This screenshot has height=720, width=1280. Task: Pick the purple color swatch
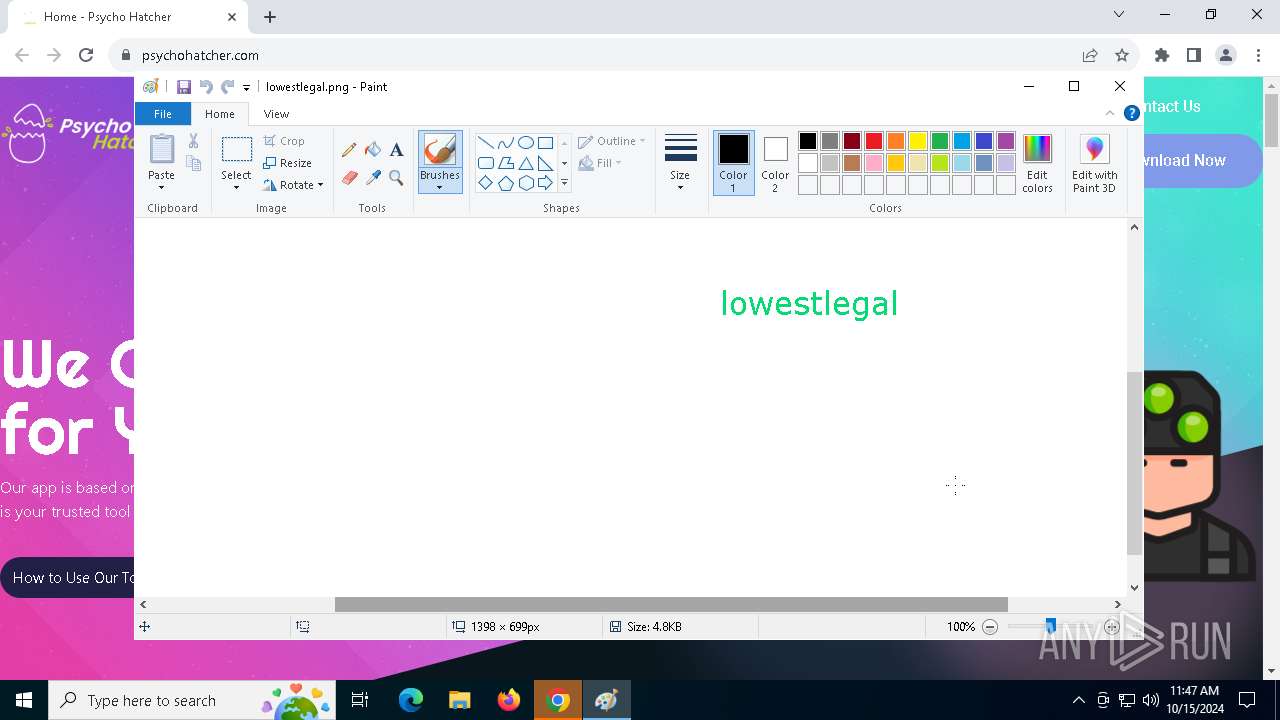[x=1006, y=141]
